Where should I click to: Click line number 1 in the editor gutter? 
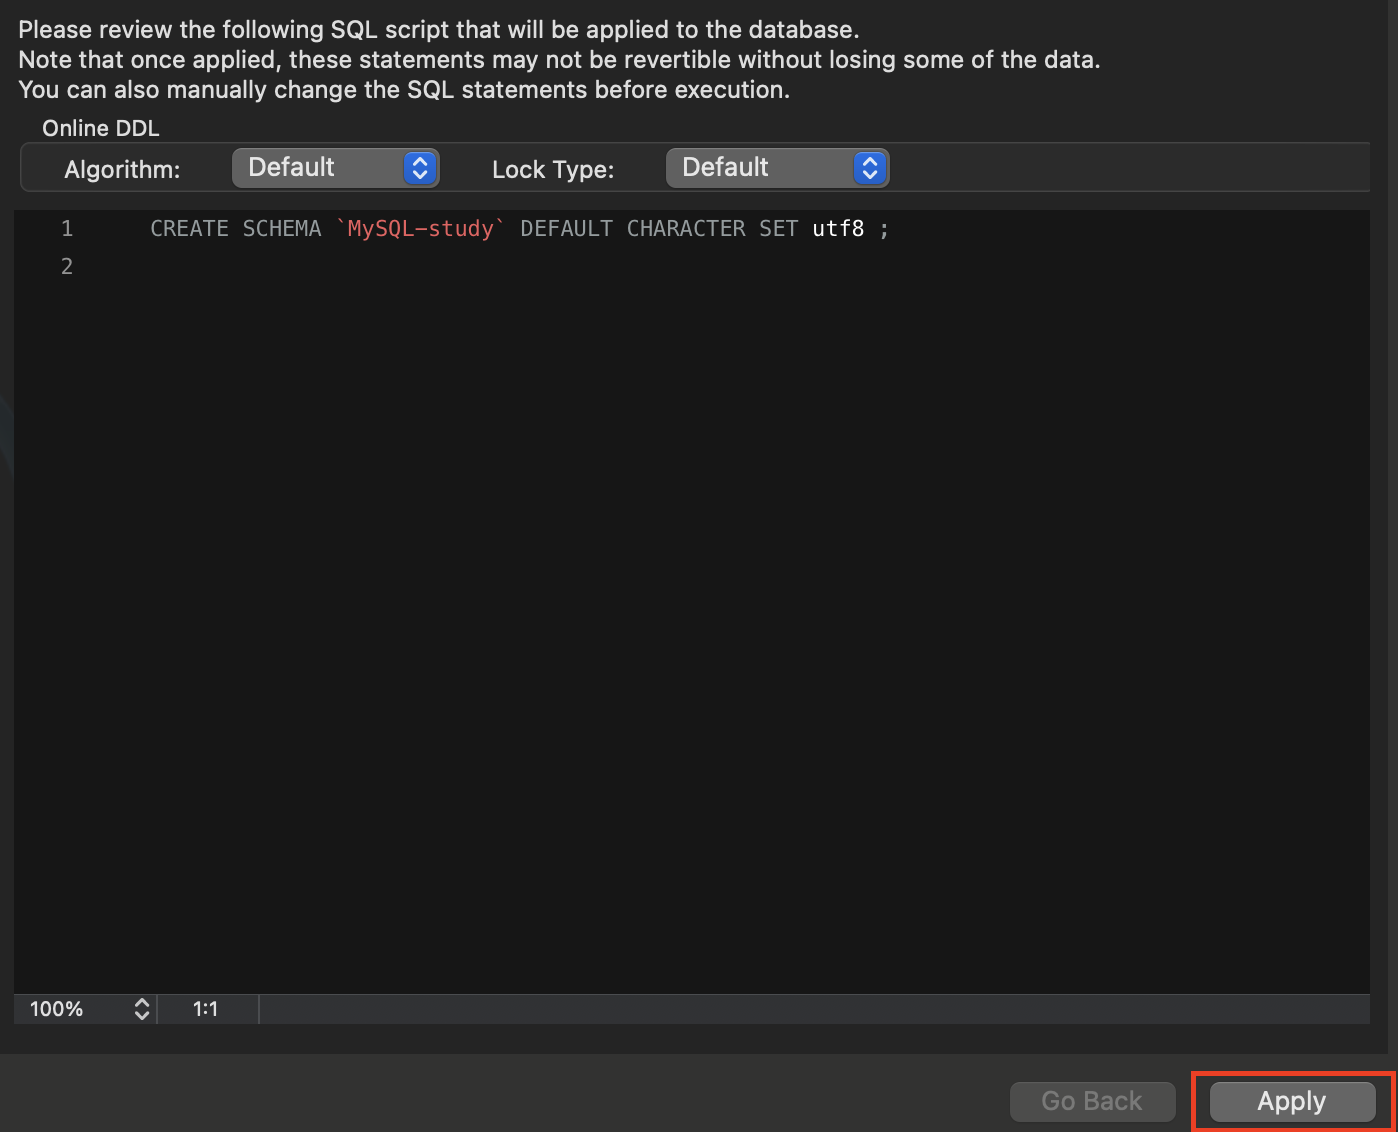coord(67,229)
